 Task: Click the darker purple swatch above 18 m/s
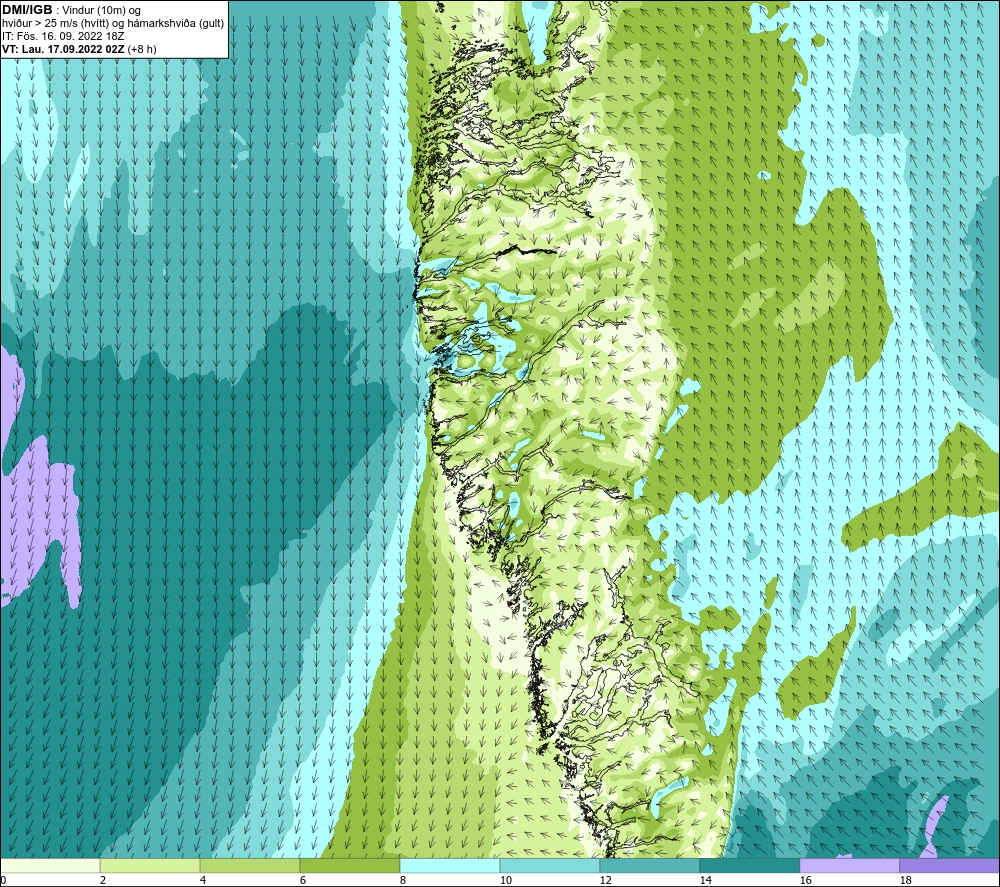click(x=949, y=865)
